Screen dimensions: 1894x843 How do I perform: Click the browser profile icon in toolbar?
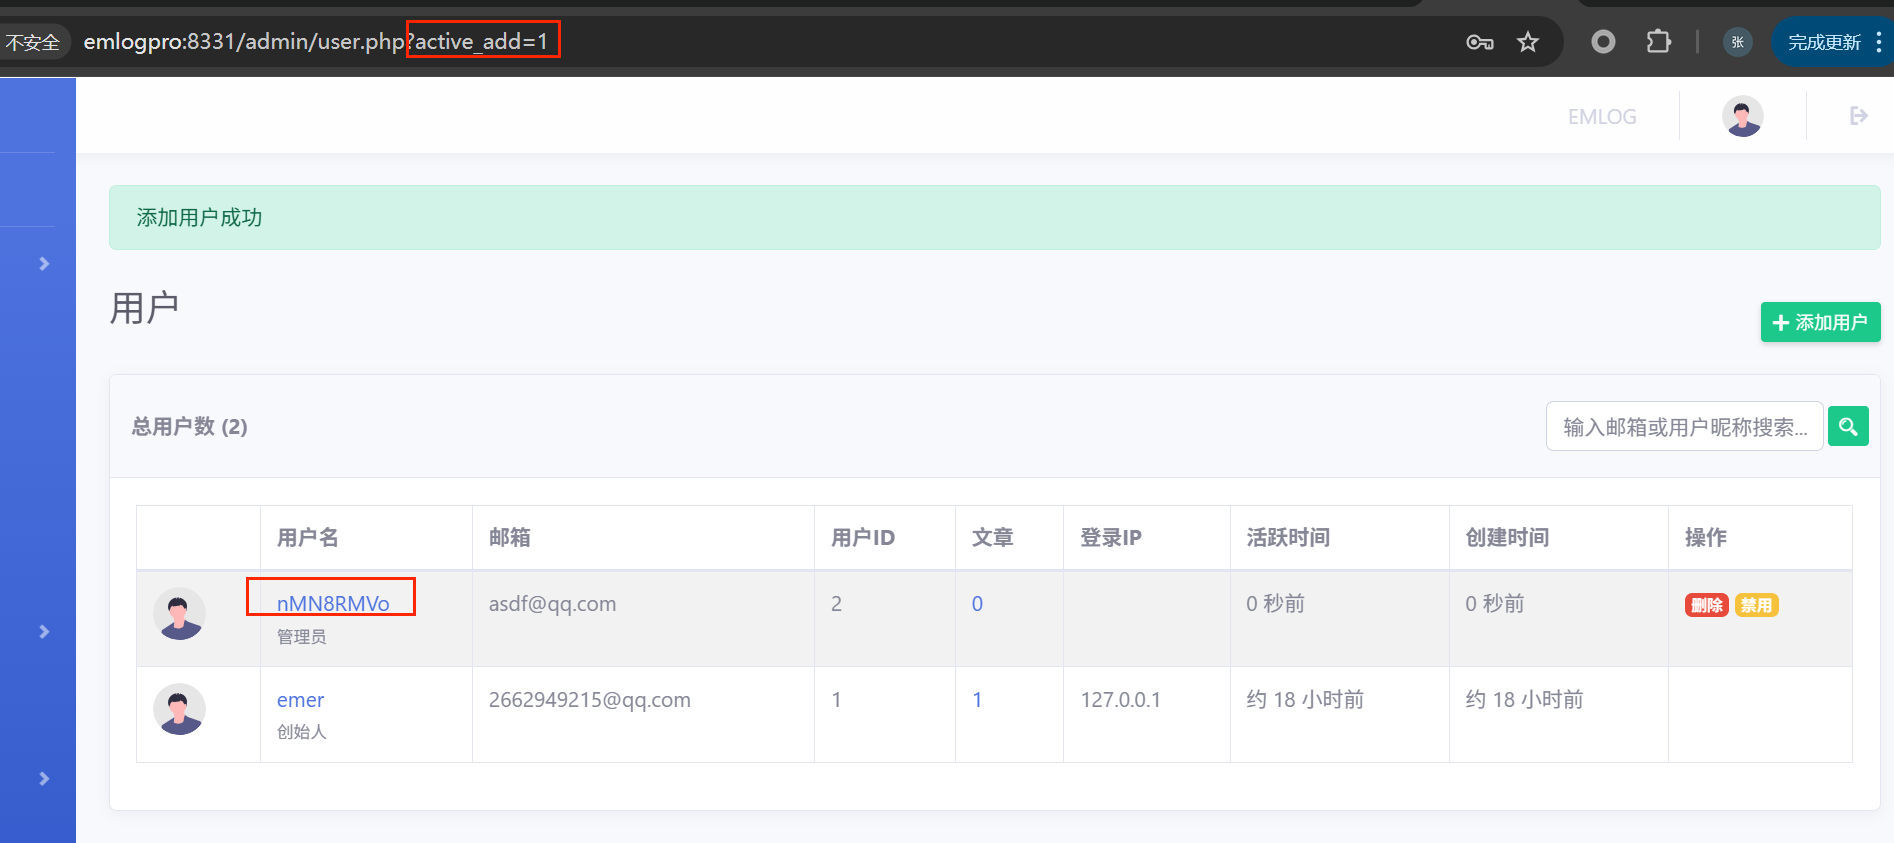1737,42
